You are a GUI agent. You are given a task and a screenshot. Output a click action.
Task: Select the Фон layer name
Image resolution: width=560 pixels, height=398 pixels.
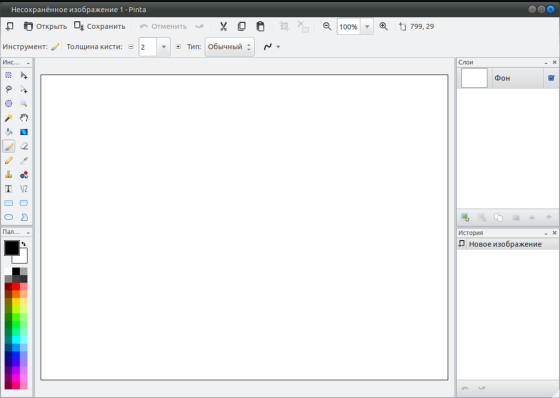click(x=502, y=78)
